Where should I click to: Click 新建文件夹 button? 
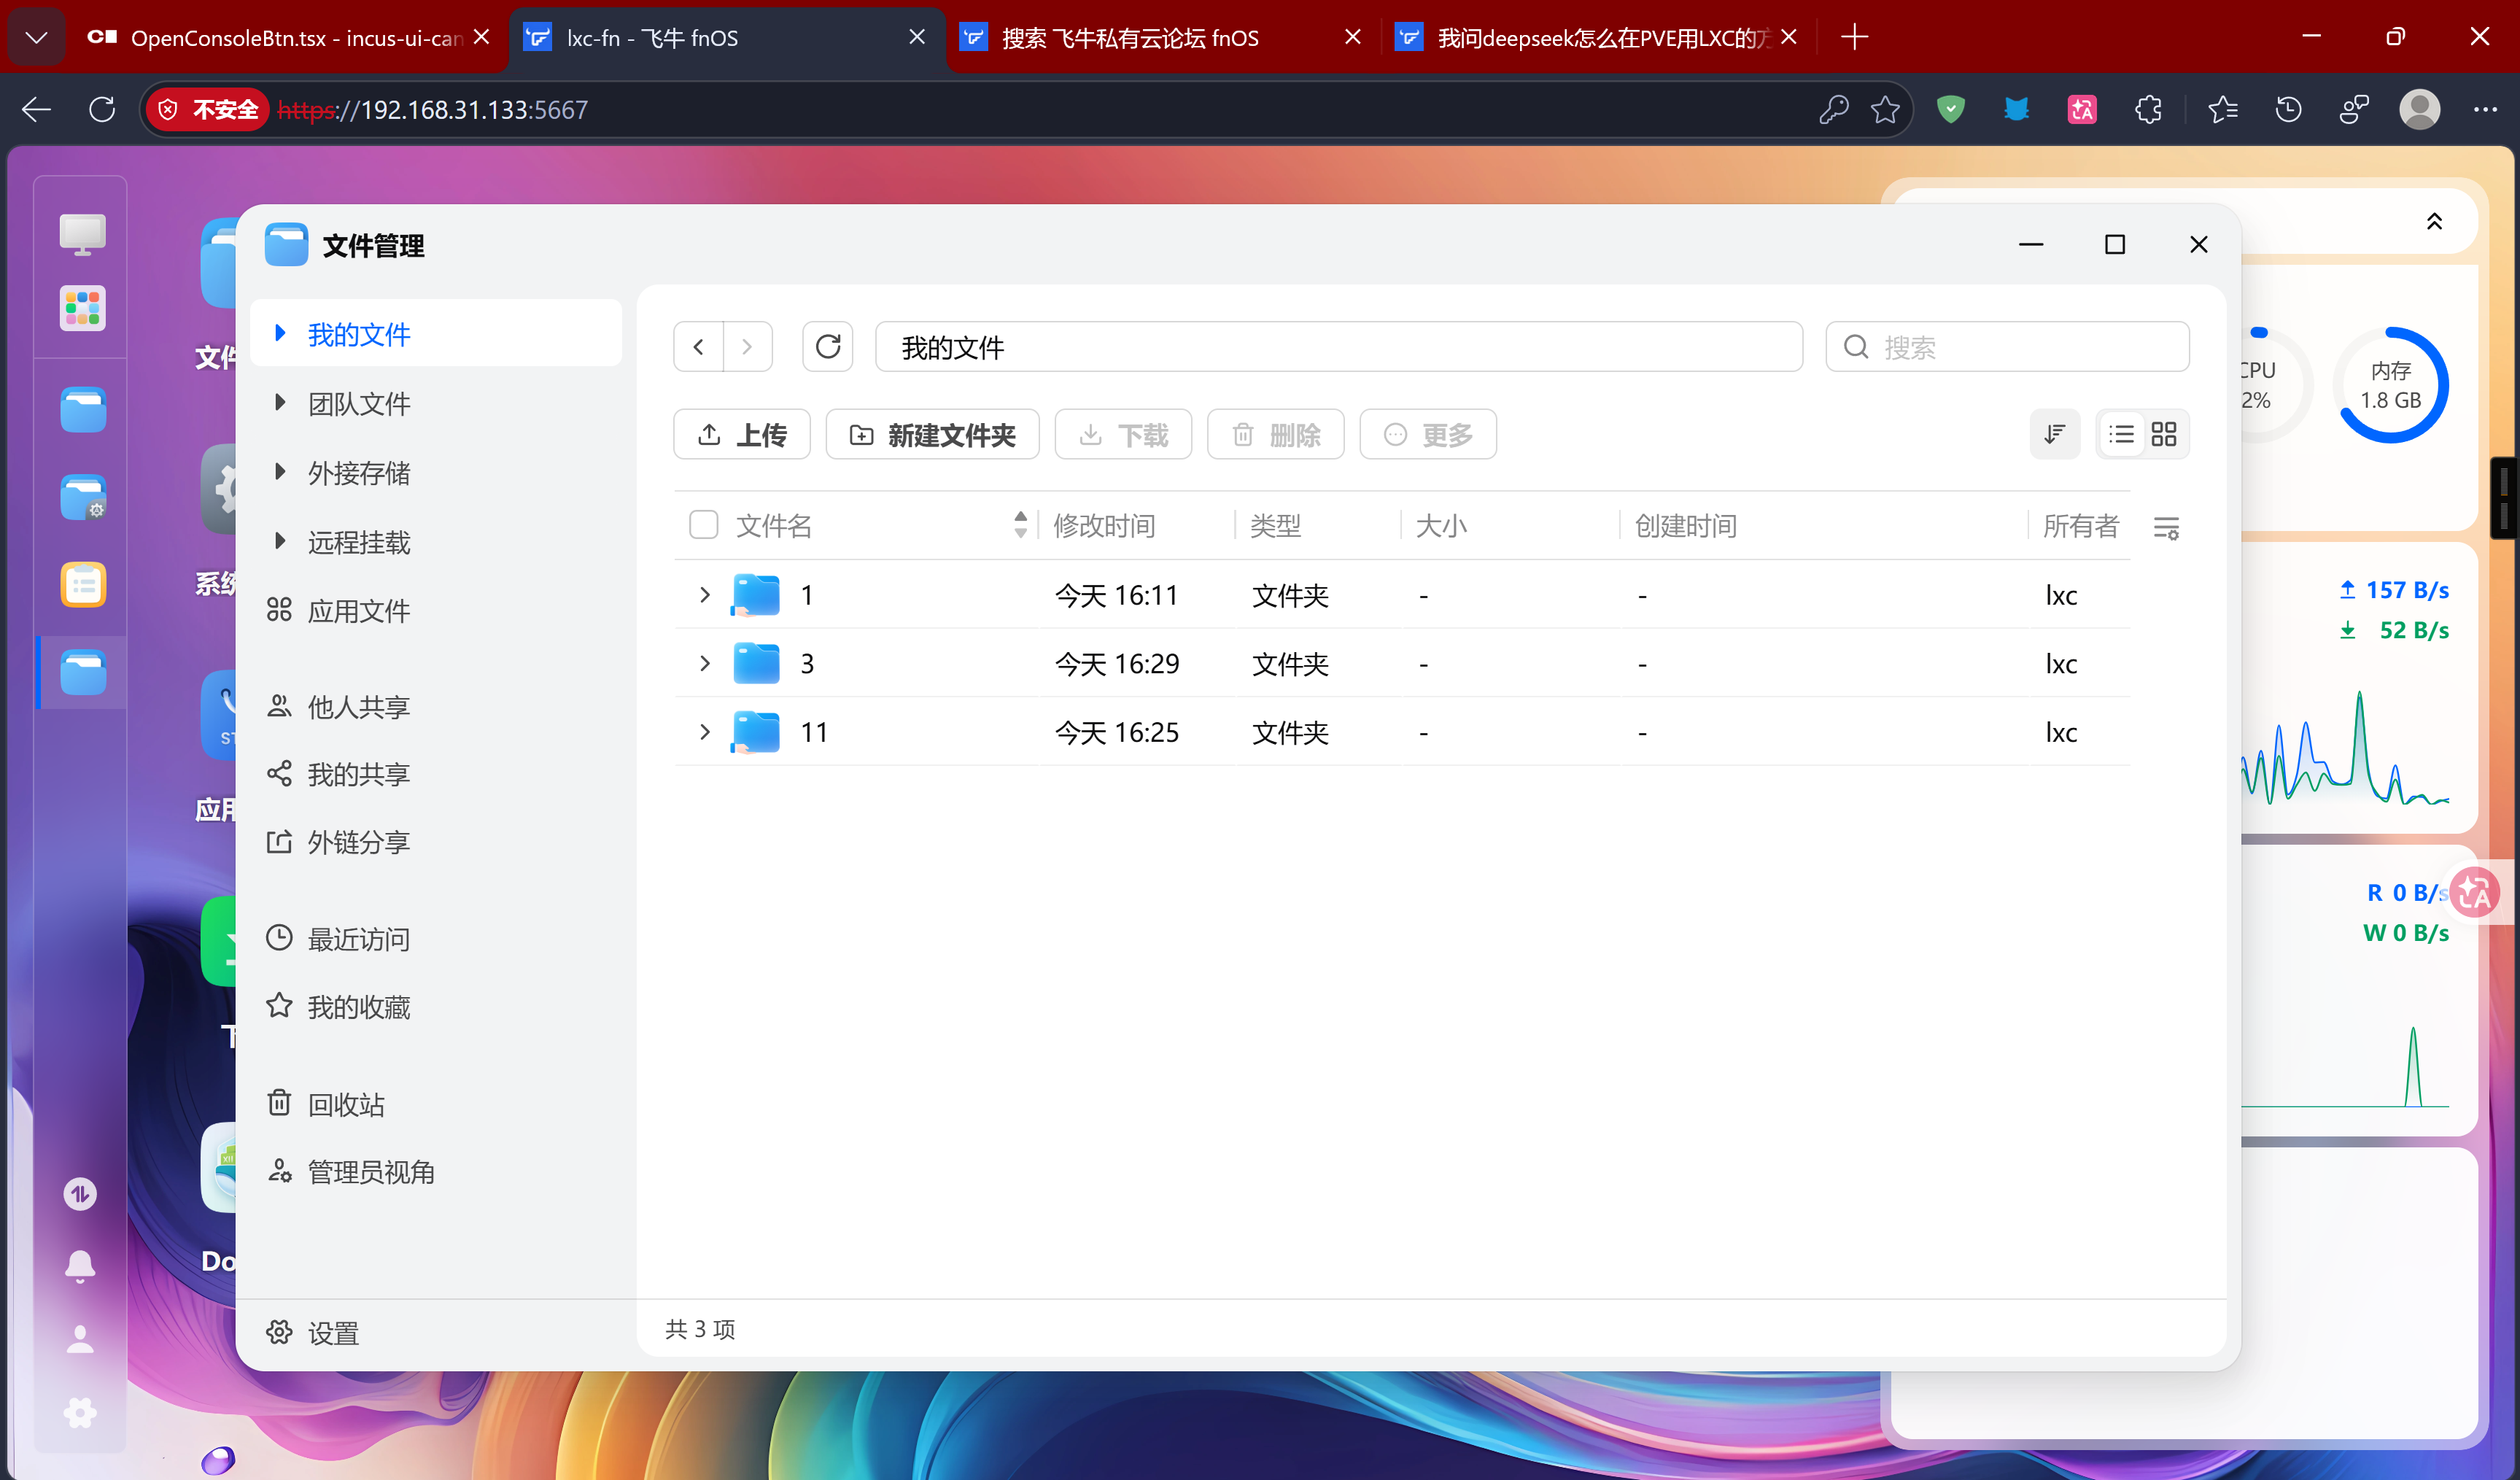tap(932, 435)
